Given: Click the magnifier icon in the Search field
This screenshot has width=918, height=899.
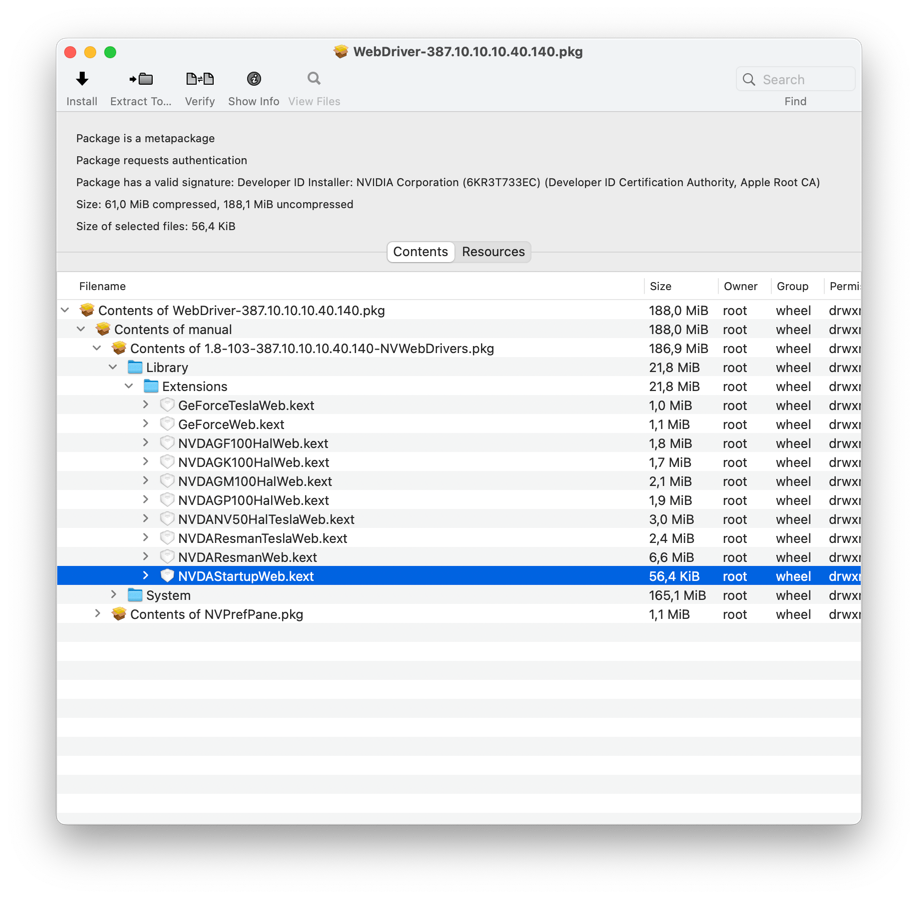Looking at the screenshot, I should (x=749, y=80).
